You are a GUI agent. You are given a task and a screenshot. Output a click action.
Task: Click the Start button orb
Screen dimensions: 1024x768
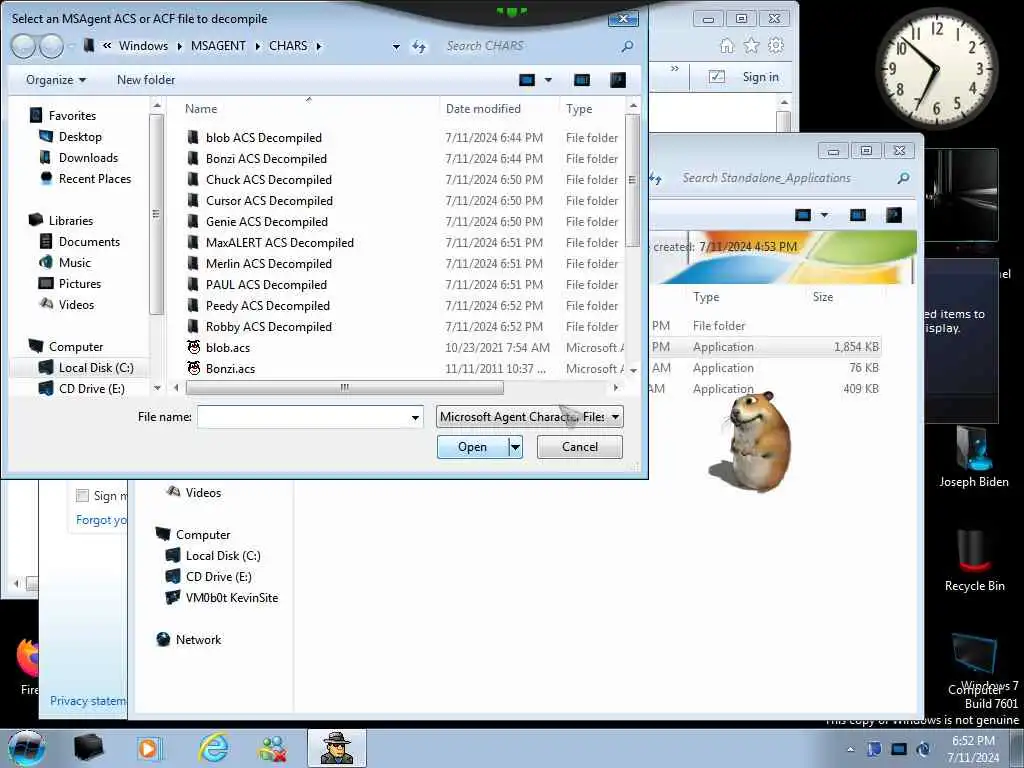tap(27, 748)
